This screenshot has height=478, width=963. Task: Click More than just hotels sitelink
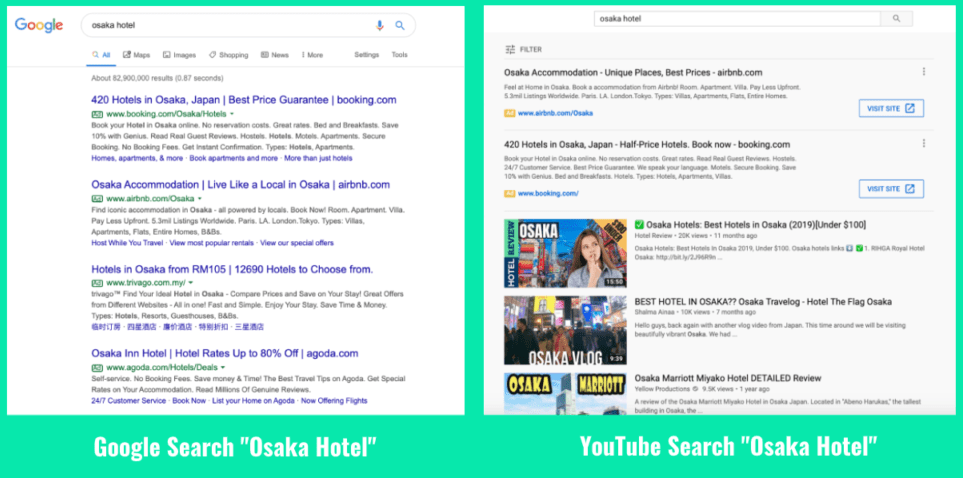pos(318,158)
